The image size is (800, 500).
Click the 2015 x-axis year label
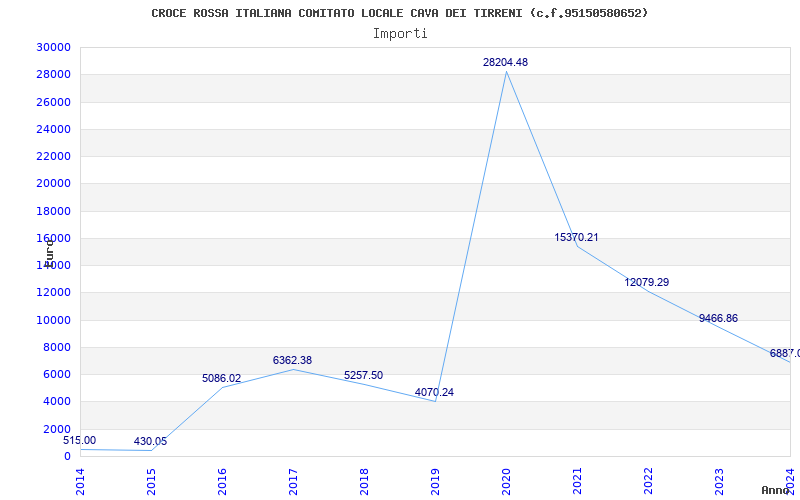click(x=151, y=482)
